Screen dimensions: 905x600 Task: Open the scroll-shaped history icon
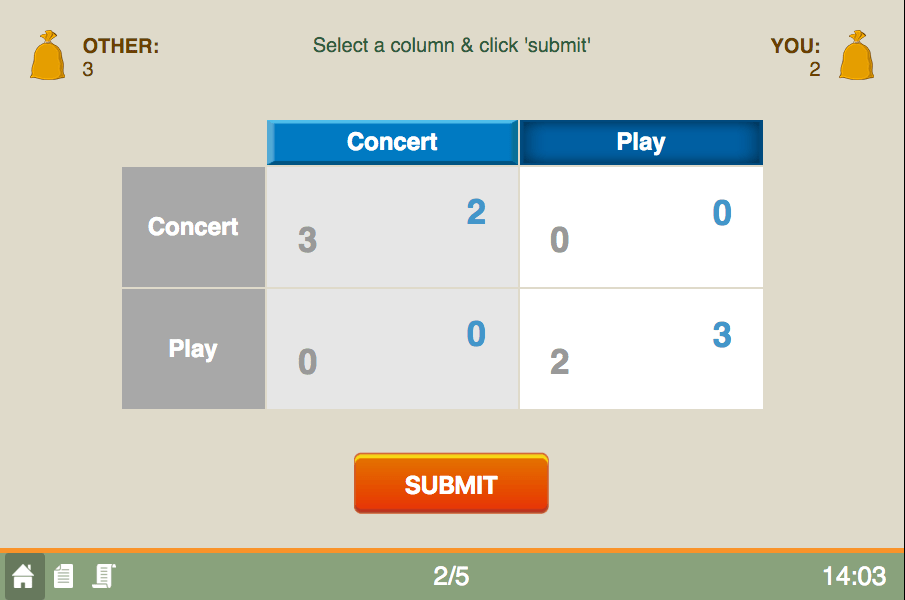(104, 576)
